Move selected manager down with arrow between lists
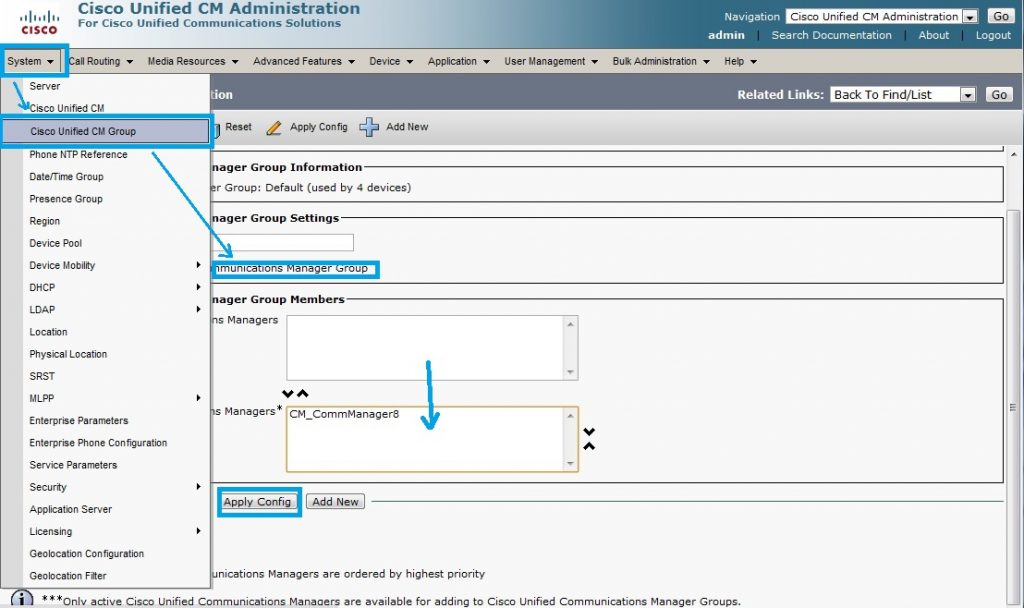1024x608 pixels. tap(287, 393)
